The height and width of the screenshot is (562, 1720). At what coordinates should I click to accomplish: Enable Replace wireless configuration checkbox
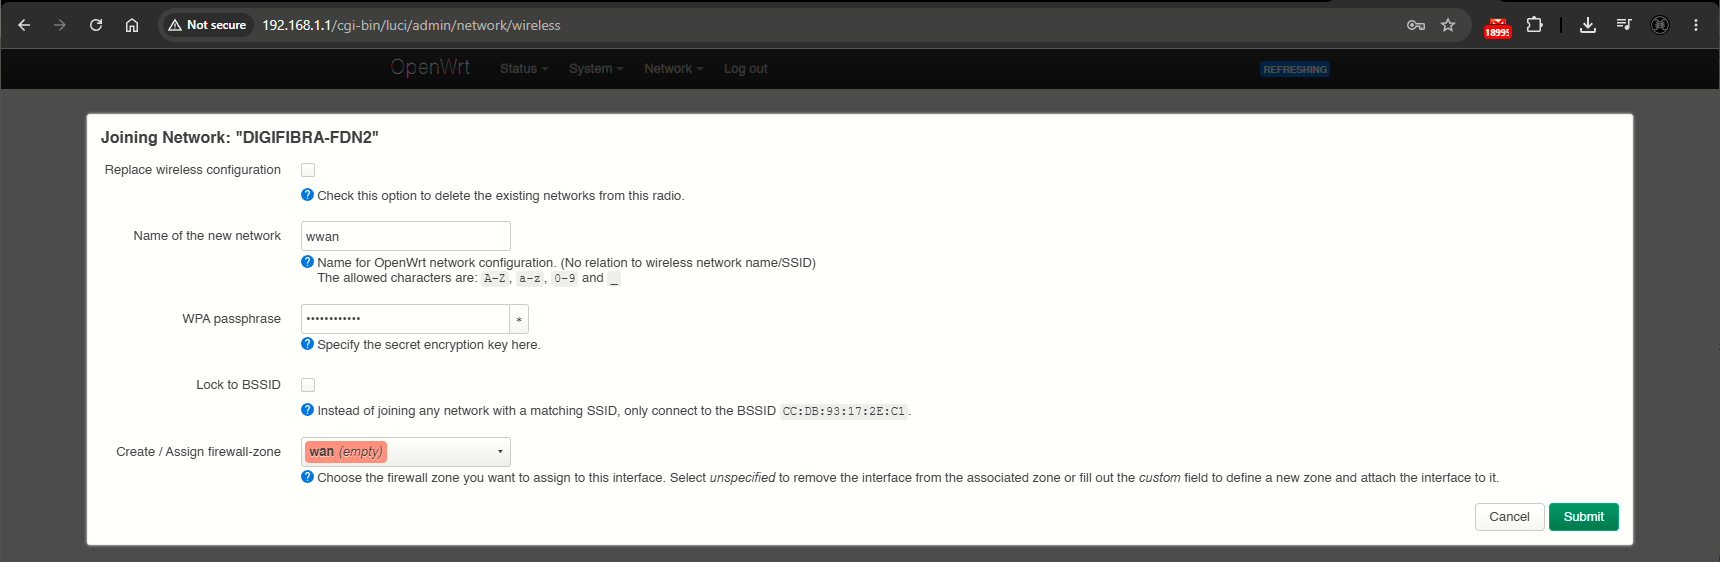point(308,170)
